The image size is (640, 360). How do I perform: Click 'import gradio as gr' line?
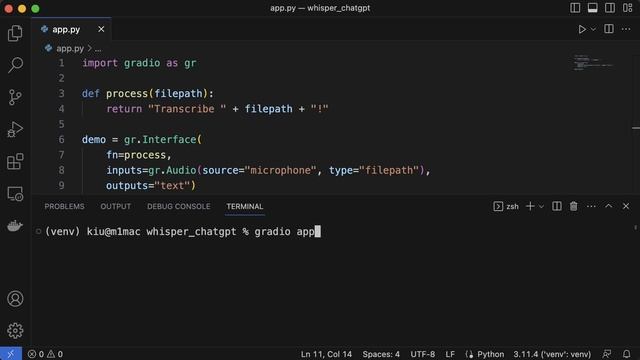click(x=139, y=63)
